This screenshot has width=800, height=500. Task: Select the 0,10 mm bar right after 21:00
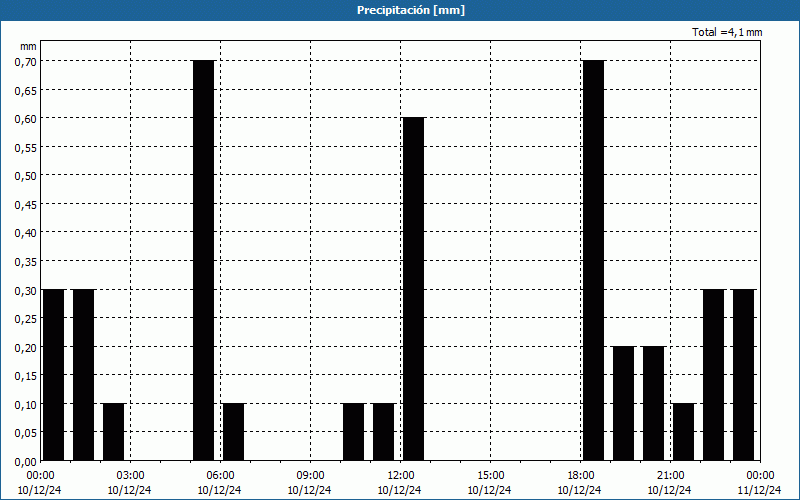pyautogui.click(x=684, y=432)
